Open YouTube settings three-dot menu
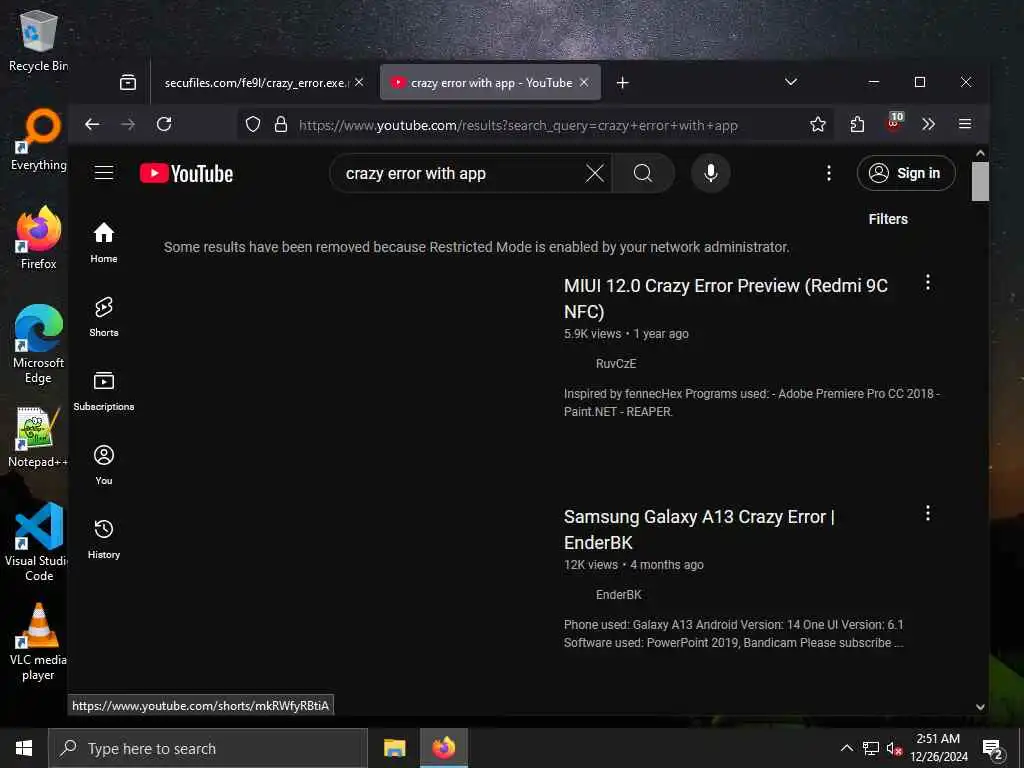The image size is (1024, 768). [x=829, y=173]
